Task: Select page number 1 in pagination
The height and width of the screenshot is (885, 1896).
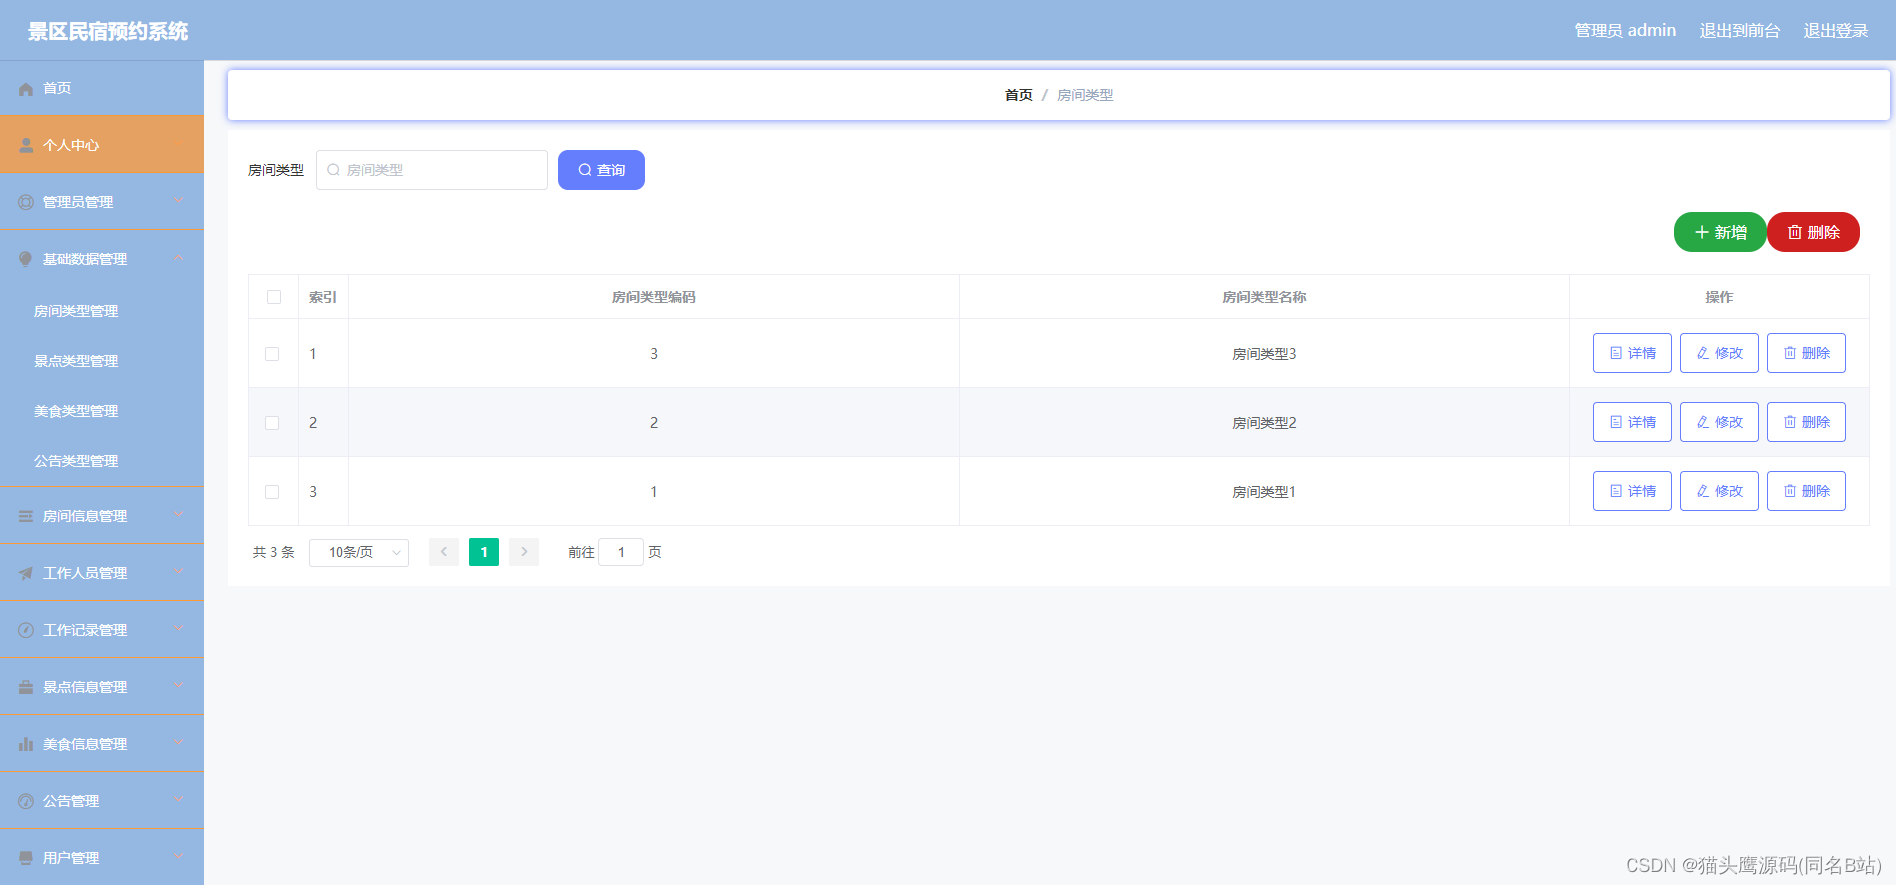Action: point(484,552)
